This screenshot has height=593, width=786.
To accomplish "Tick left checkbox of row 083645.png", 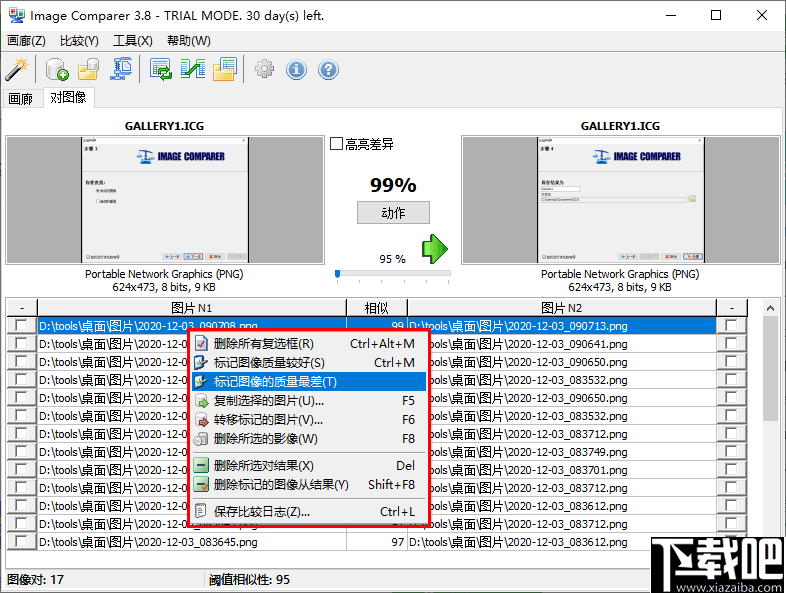I will coord(21,542).
